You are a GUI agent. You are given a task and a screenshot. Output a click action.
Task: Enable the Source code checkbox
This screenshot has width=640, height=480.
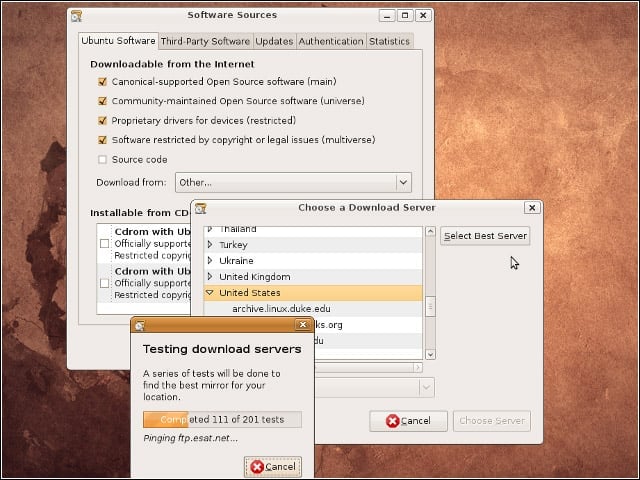tap(102, 159)
